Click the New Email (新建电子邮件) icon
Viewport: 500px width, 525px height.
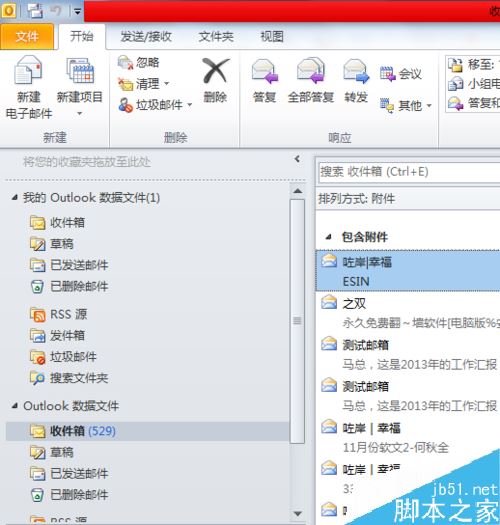click(28, 70)
